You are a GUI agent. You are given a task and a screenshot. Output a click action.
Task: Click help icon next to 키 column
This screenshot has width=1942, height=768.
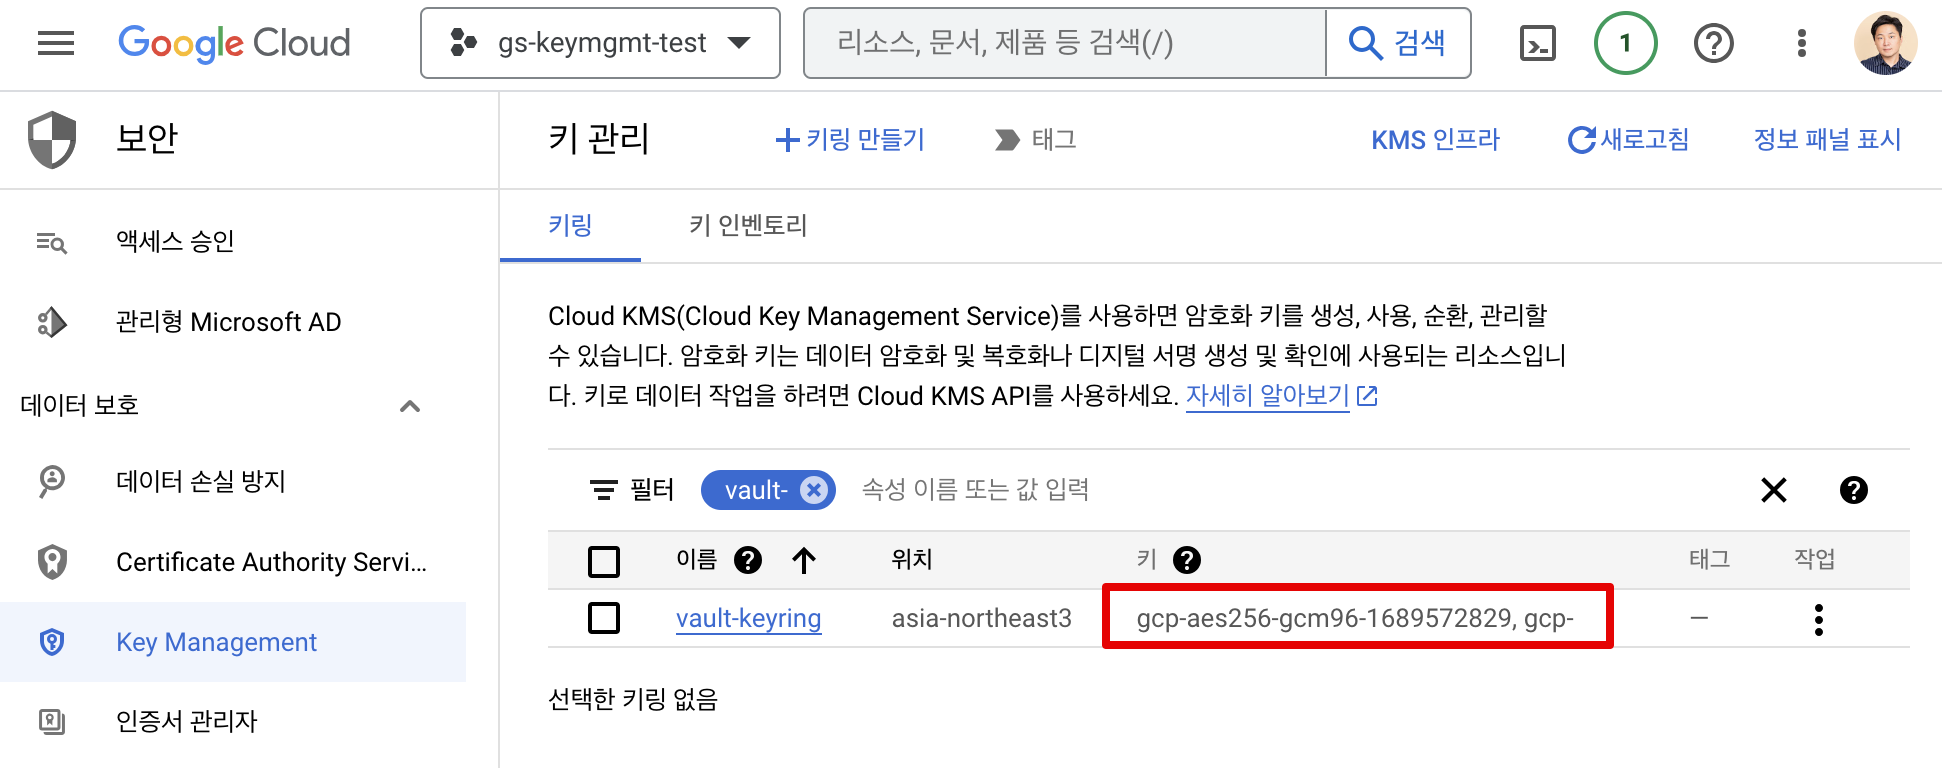tap(1187, 560)
